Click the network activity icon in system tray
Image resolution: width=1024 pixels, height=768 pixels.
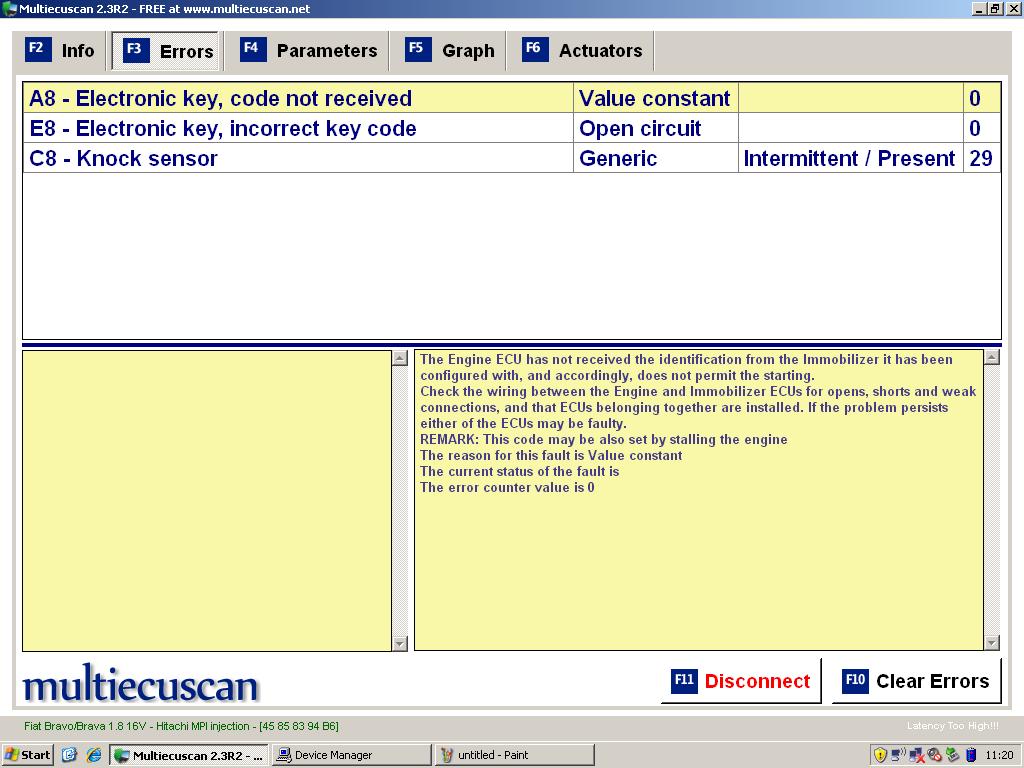point(897,755)
